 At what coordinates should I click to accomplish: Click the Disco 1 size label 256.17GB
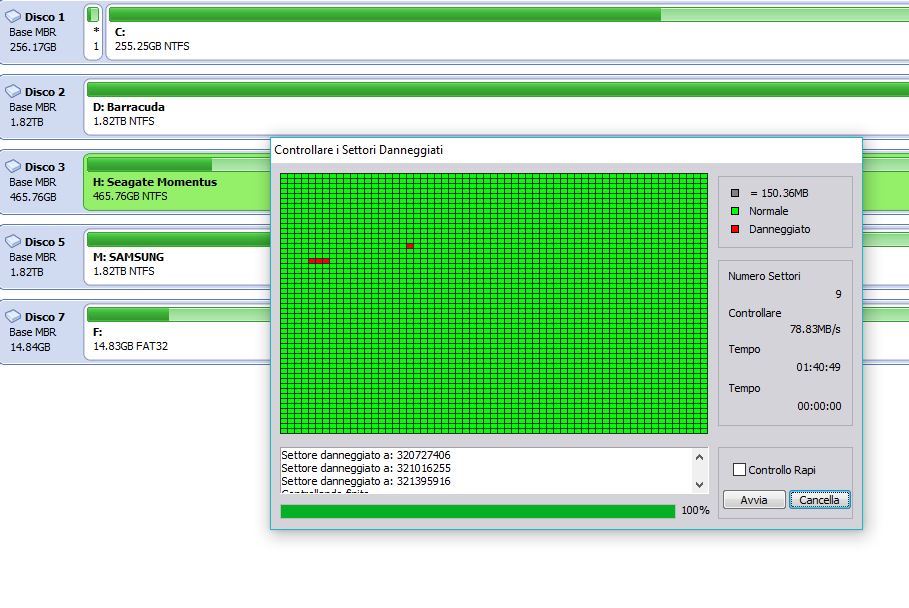[33, 47]
